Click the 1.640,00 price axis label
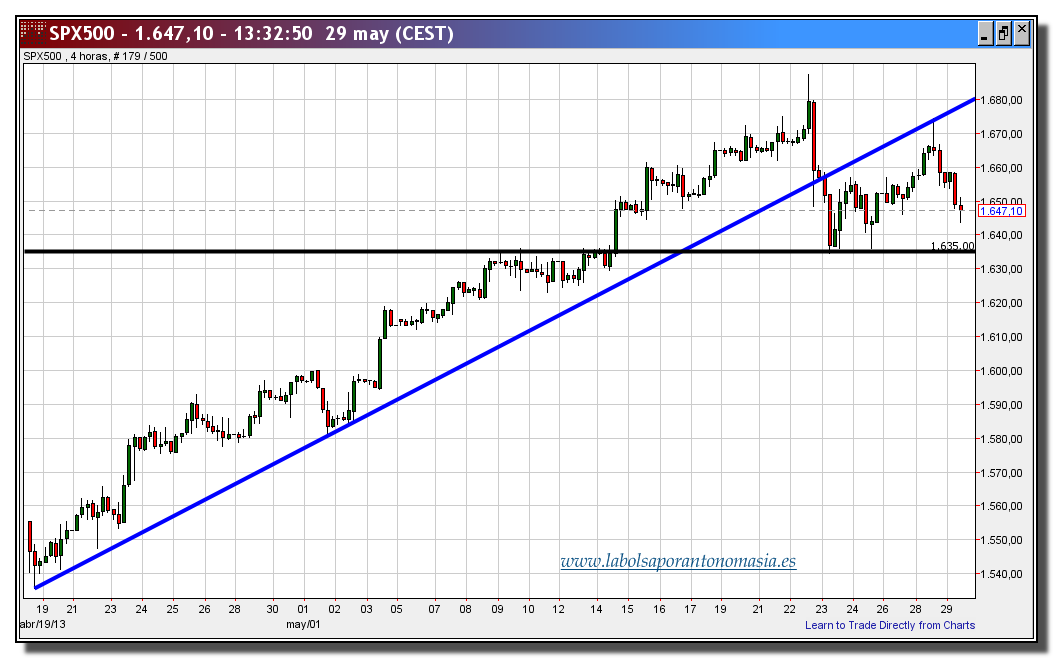Viewport: 1053px width, 658px height. (x=1001, y=235)
